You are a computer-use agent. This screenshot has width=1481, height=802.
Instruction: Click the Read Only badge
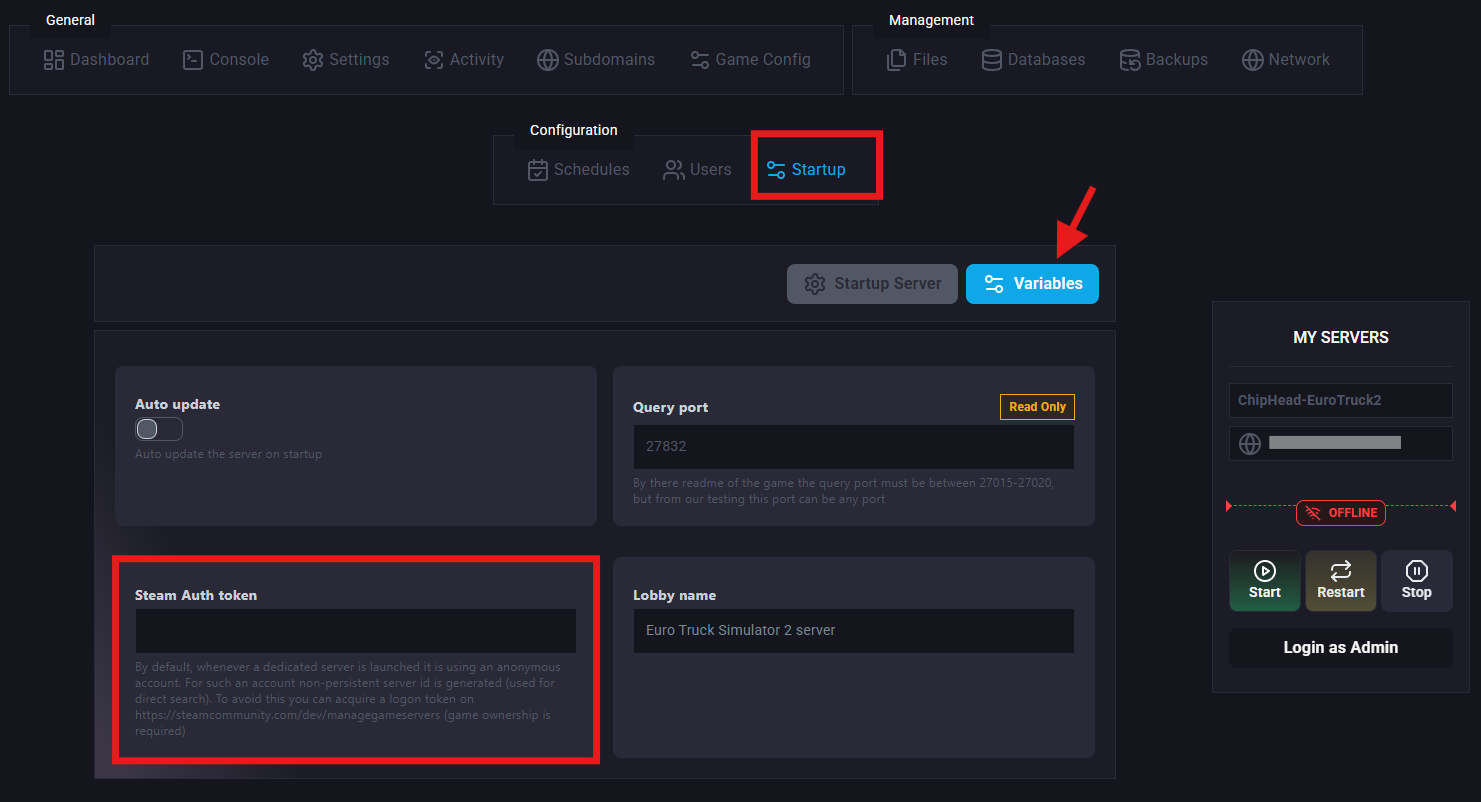pyautogui.click(x=1037, y=407)
